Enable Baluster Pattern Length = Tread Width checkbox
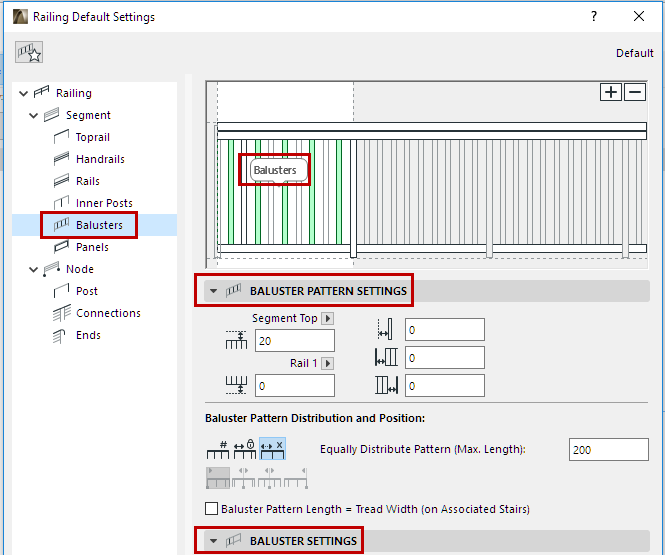The width and height of the screenshot is (665, 555). 211,509
